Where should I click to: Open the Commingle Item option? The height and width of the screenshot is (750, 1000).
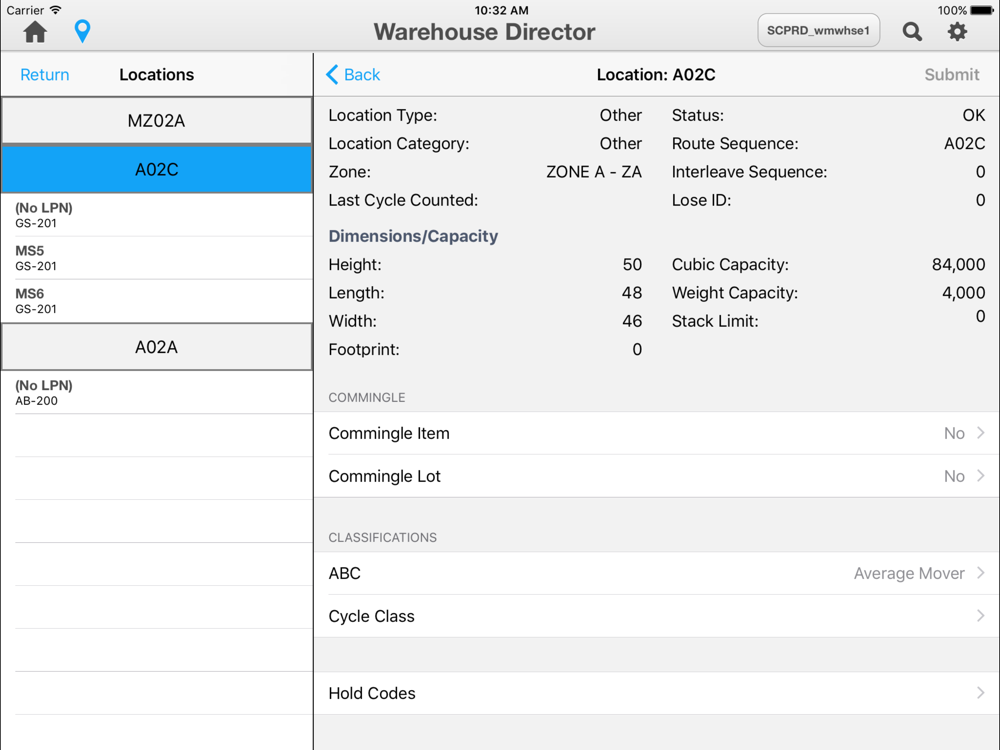click(x=657, y=434)
